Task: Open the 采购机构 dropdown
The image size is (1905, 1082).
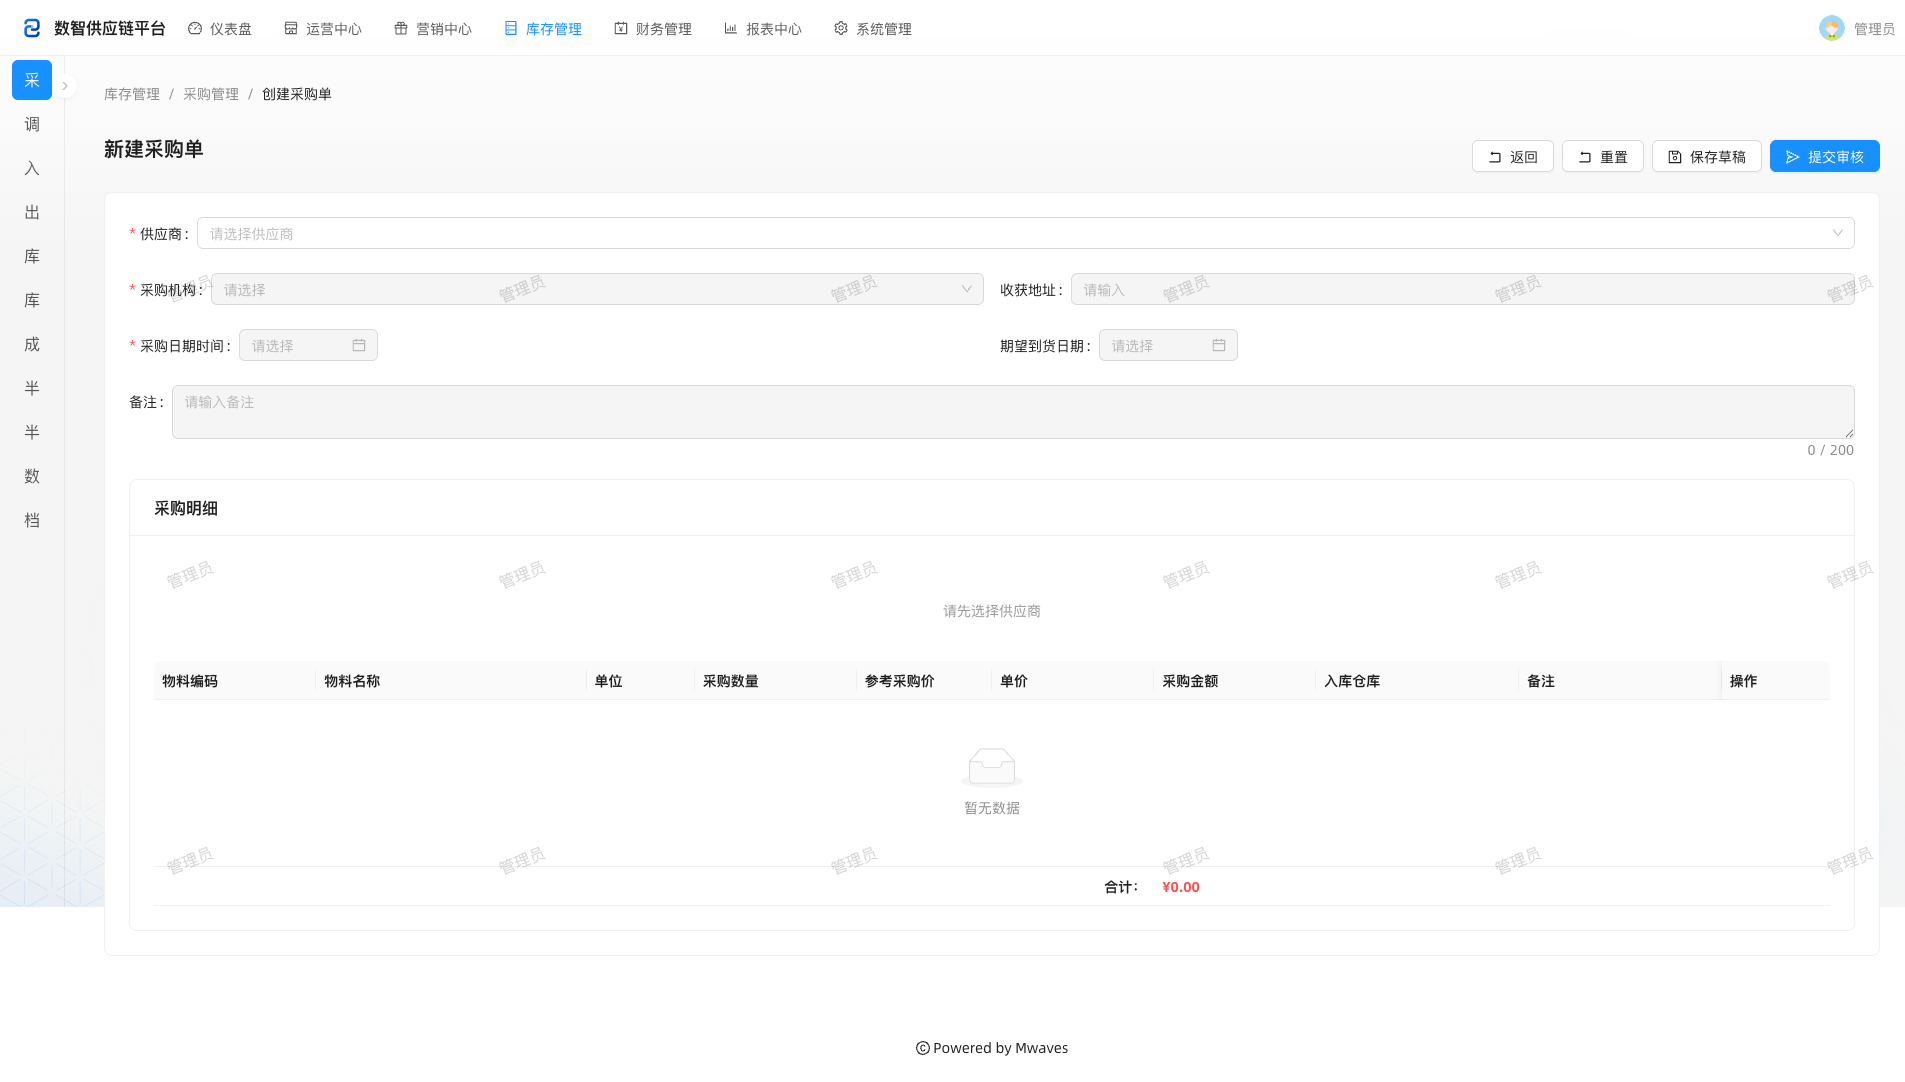Action: pyautogui.click(x=597, y=289)
